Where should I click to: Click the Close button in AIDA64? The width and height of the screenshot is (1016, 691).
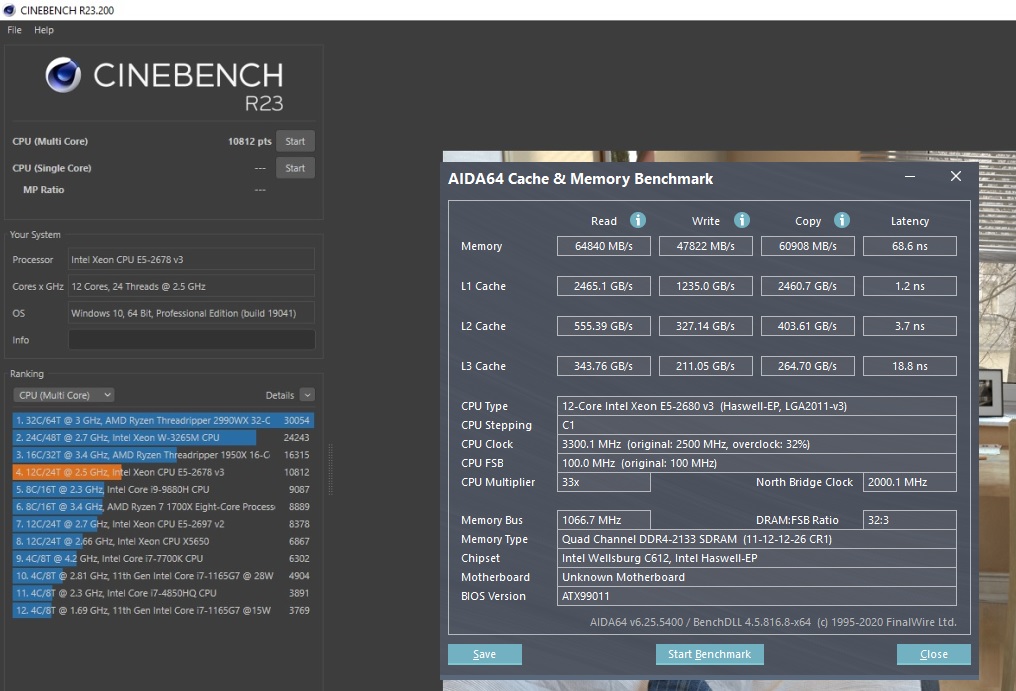click(934, 654)
